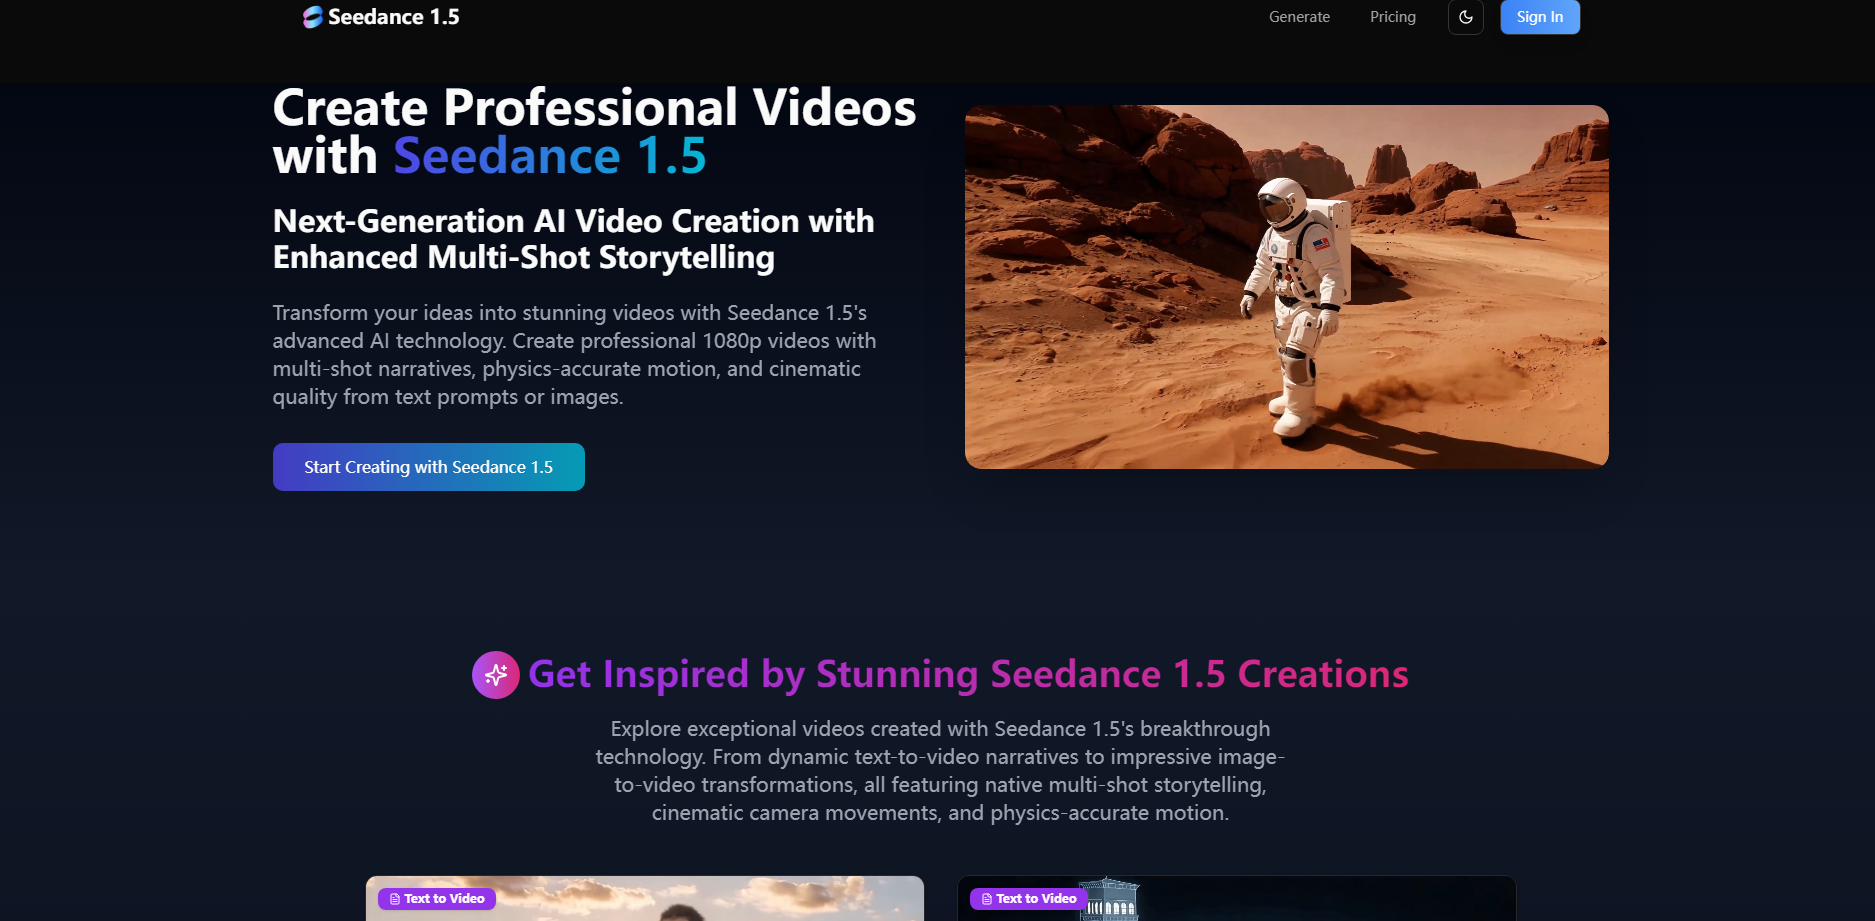Click the Get Inspired creations heading
This screenshot has height=921, width=1875.
[x=968, y=675]
